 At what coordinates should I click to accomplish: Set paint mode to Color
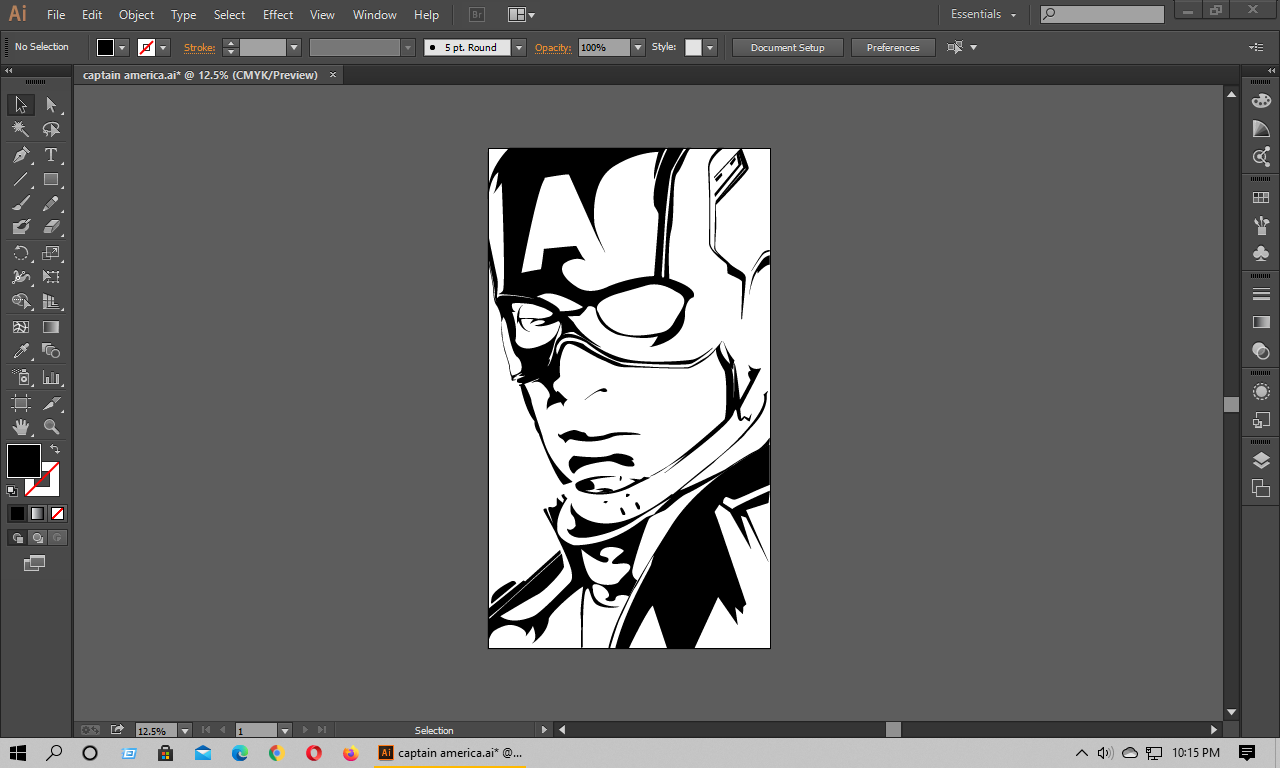click(x=17, y=513)
